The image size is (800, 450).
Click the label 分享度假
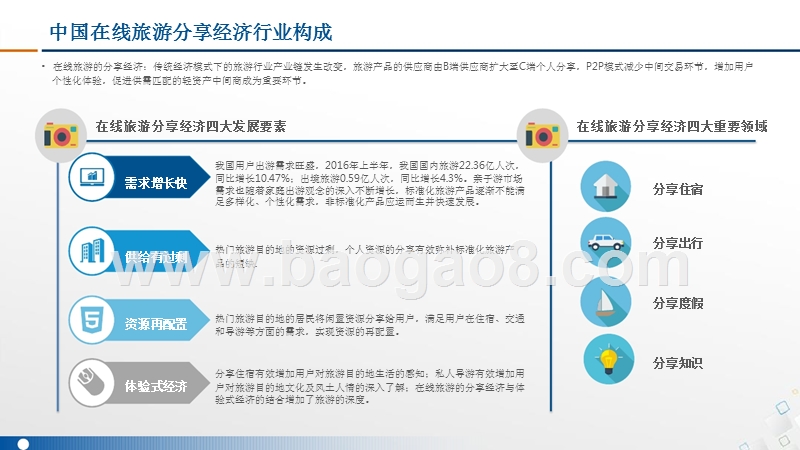tap(678, 304)
